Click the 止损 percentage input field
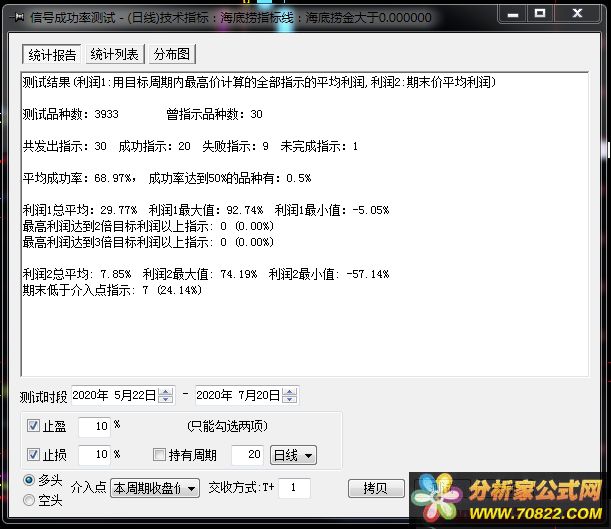 (94, 455)
